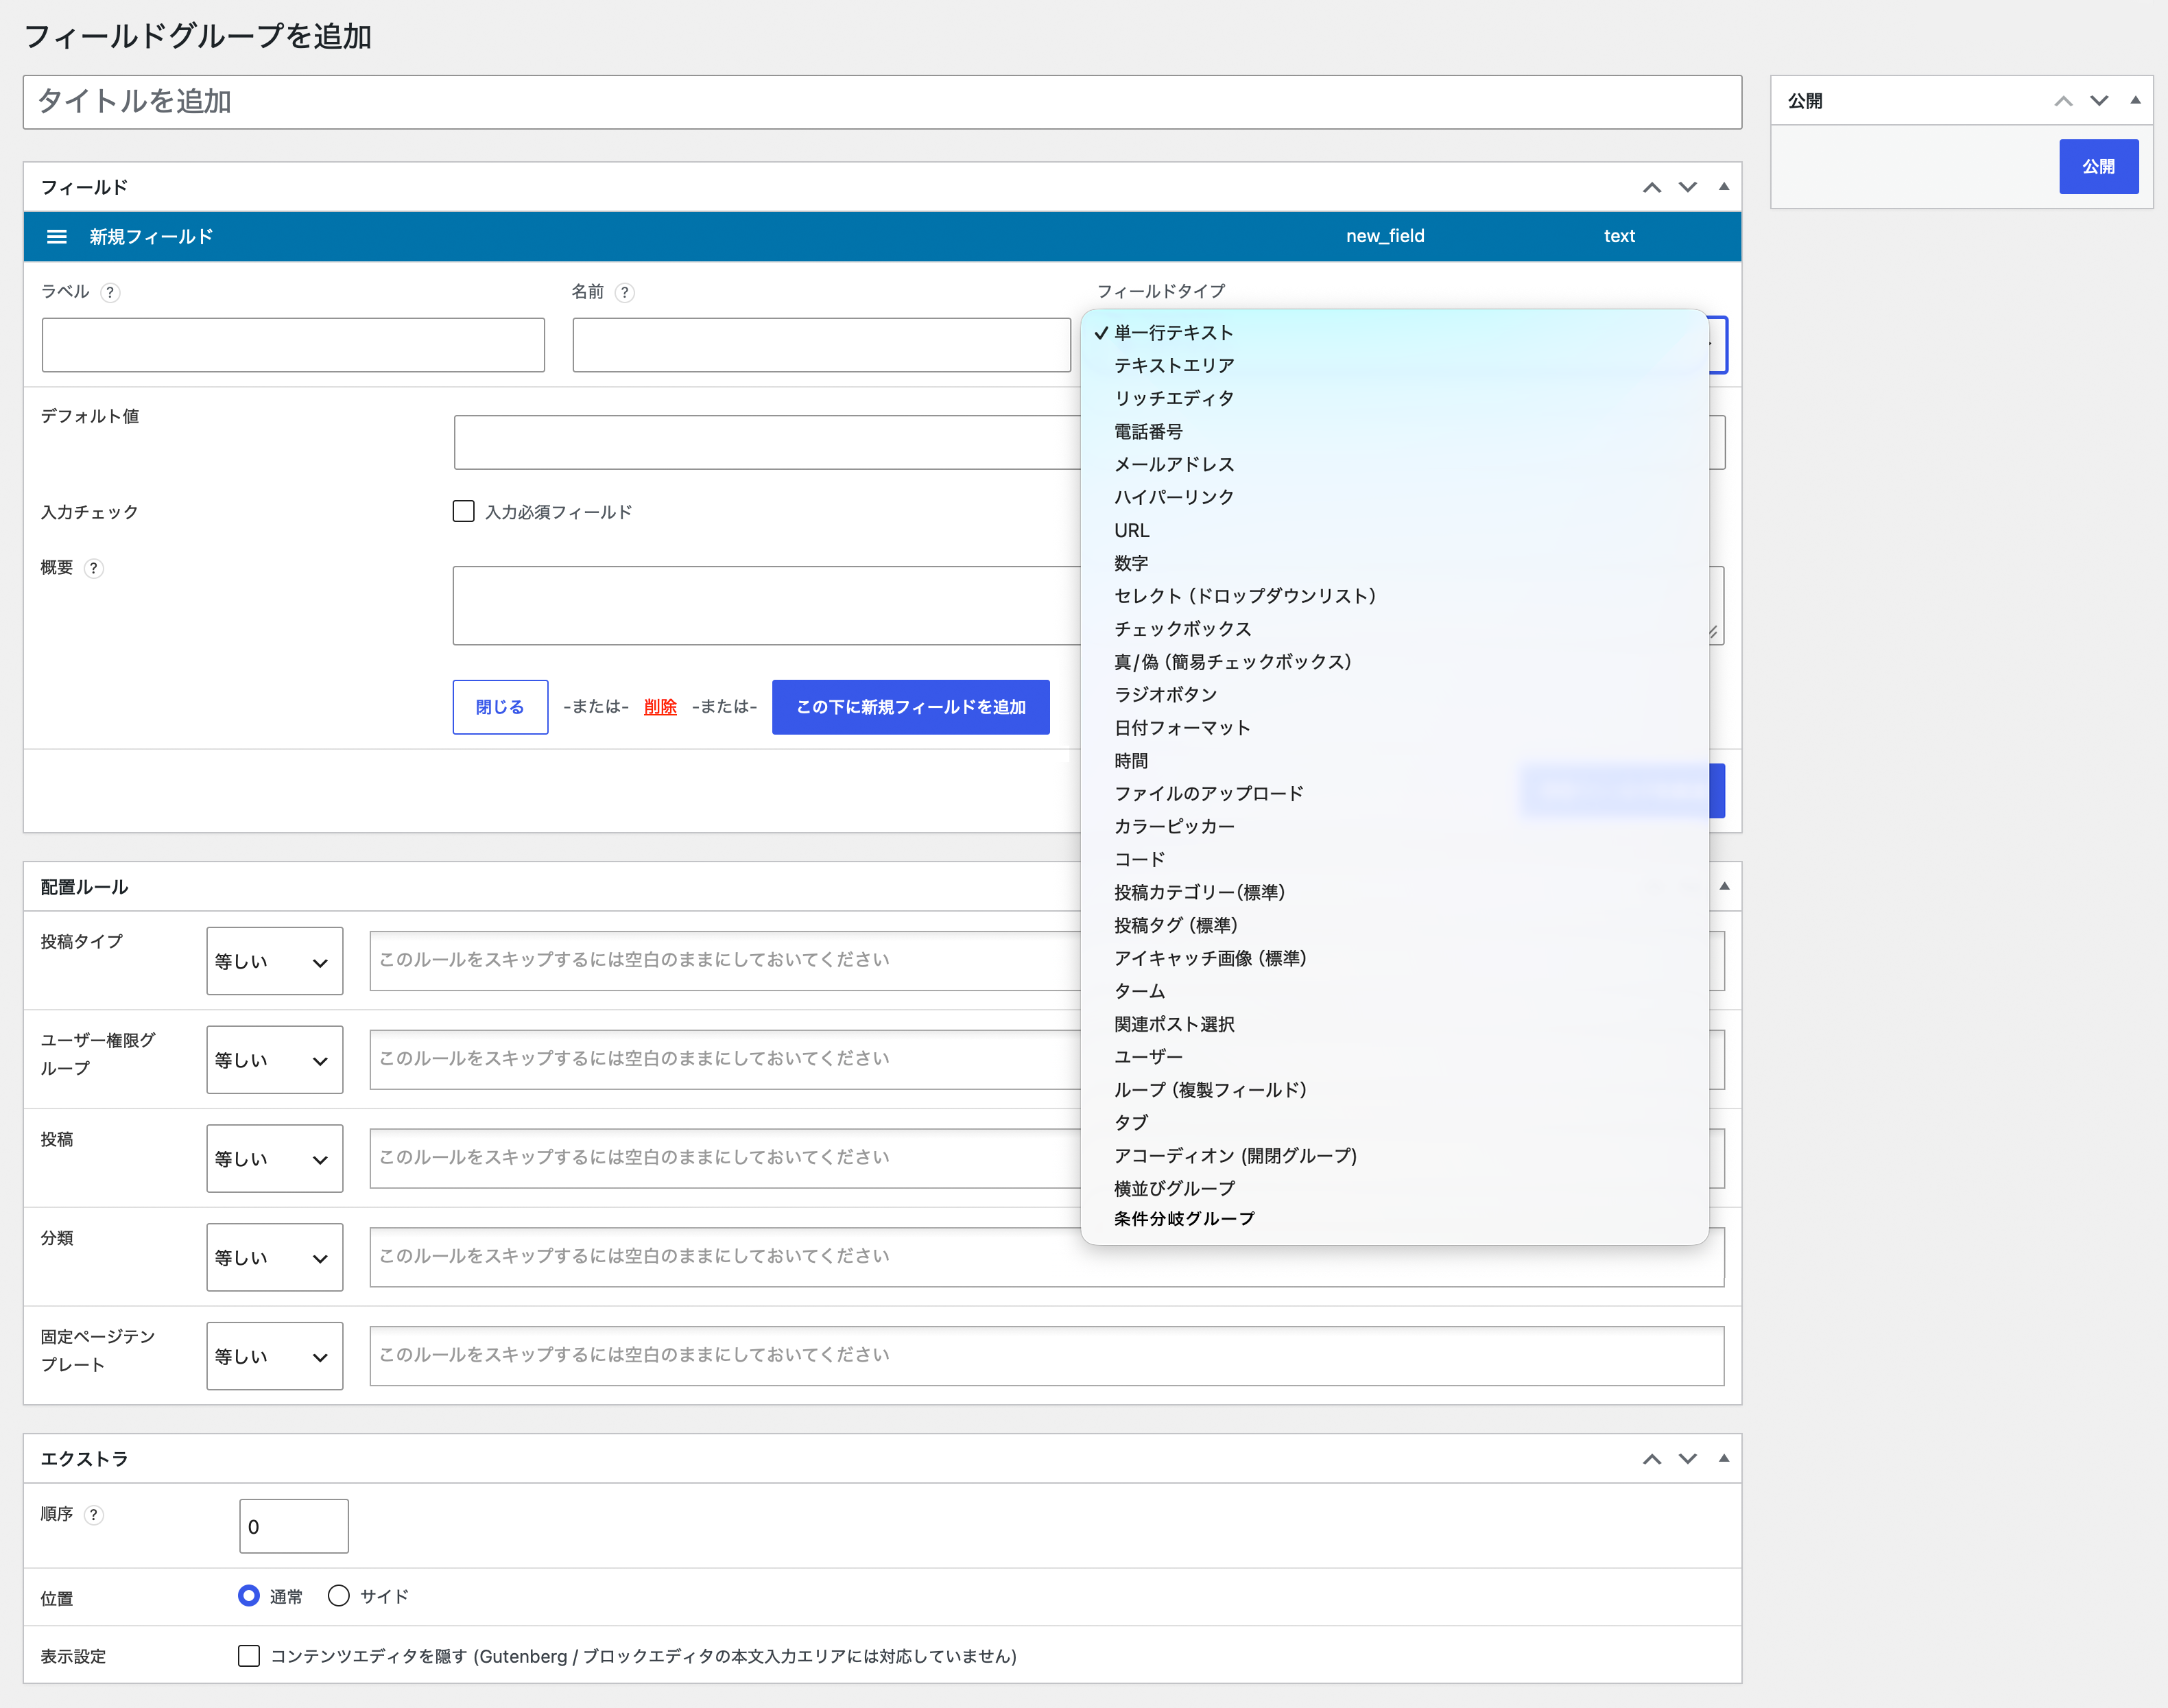2168x1708 pixels.
Task: Click the タイトルを追加 title field
Action: tap(882, 102)
